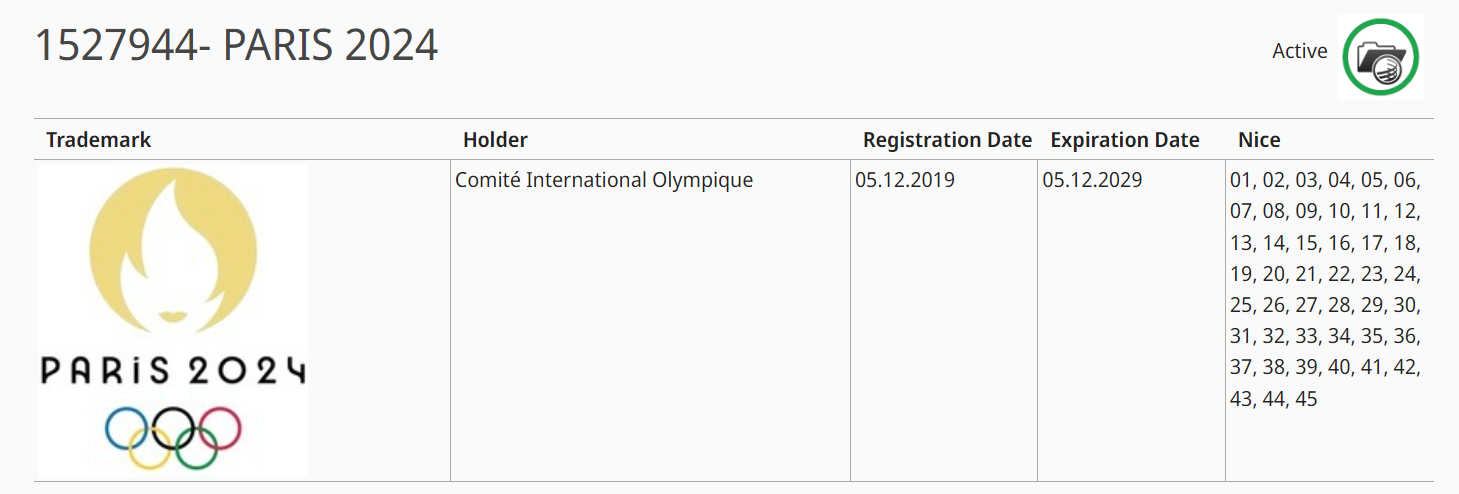Click the Olympic rings in the logo
Viewport: 1459px width, 494px height.
[x=173, y=437]
